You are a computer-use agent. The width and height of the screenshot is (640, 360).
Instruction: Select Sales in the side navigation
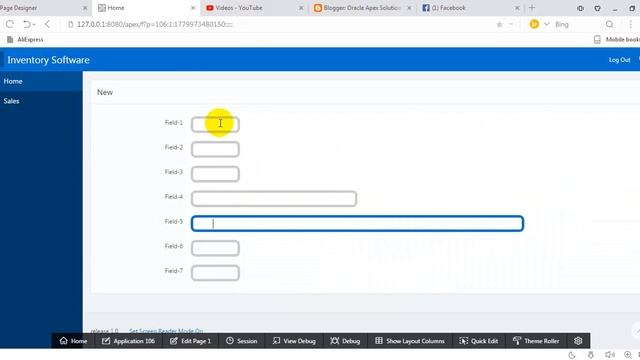point(41,101)
